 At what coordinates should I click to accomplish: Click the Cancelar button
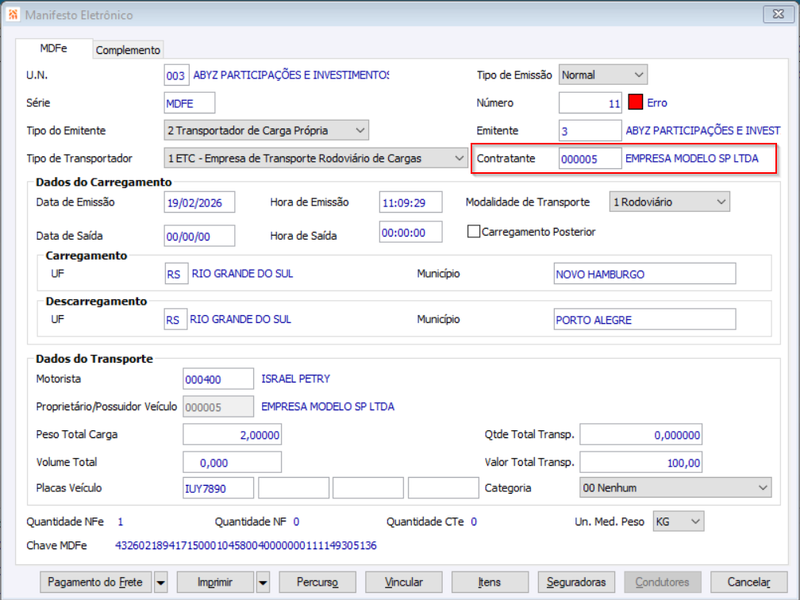749,582
